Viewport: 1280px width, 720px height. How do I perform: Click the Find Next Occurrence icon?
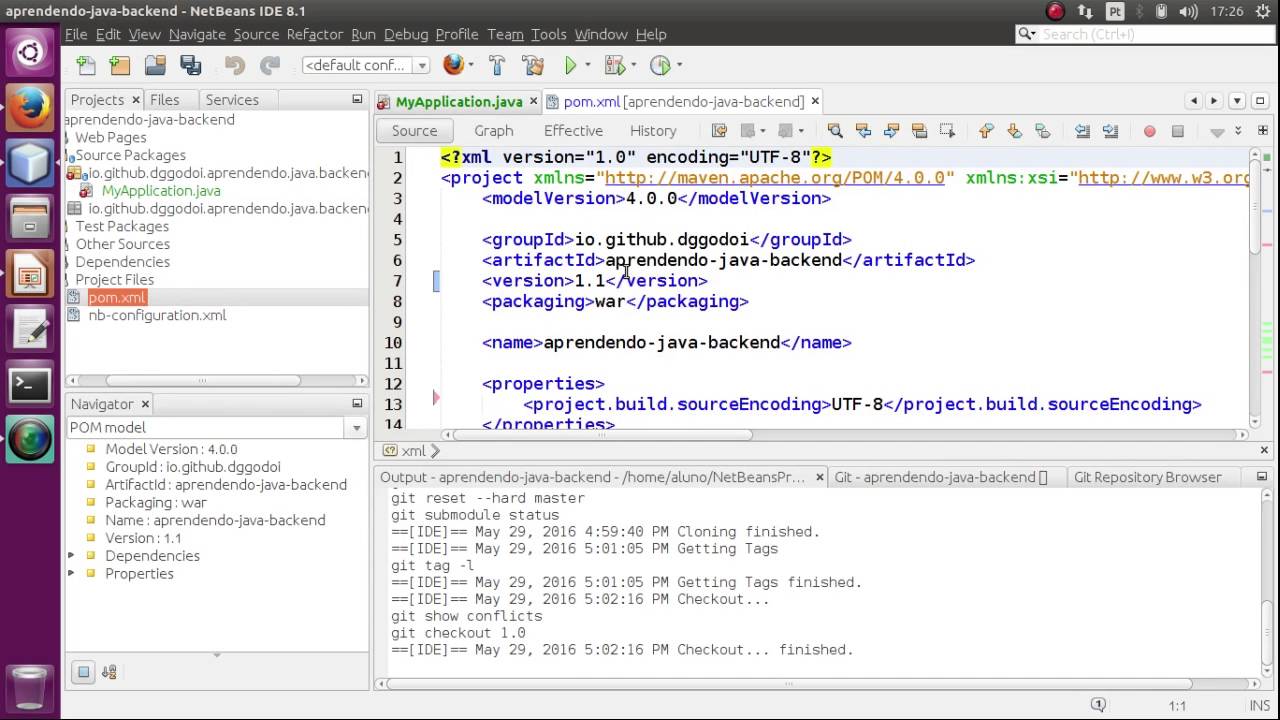tap(891, 131)
